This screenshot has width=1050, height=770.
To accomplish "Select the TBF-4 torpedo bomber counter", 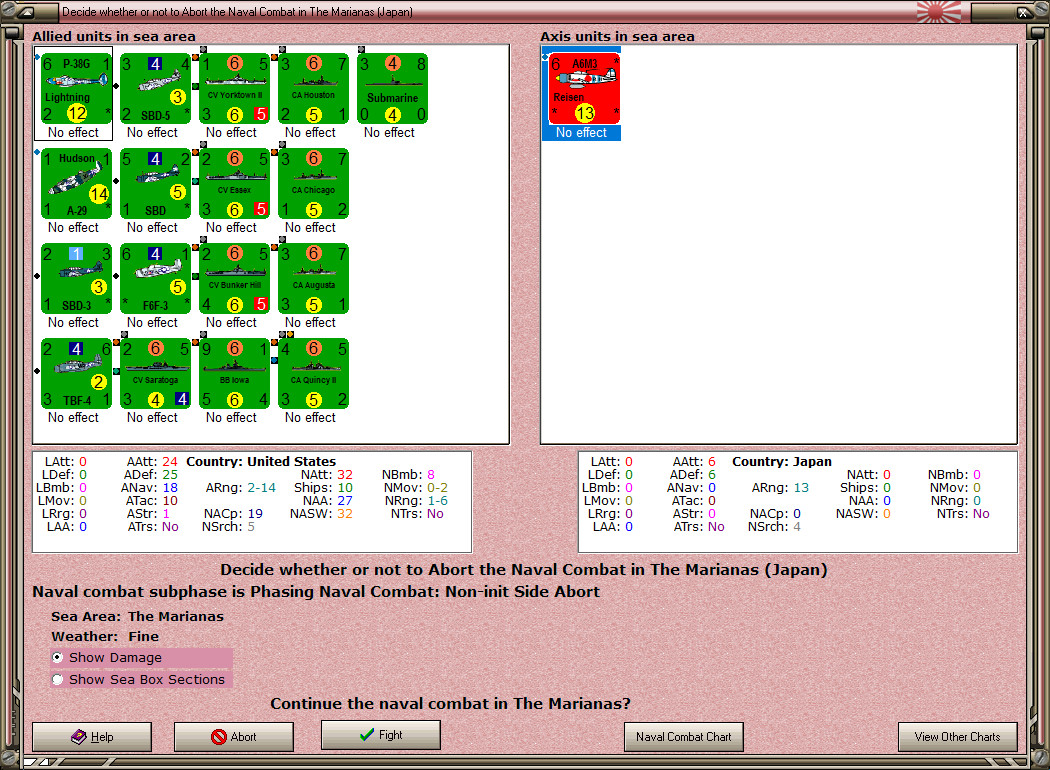I will pyautogui.click(x=76, y=374).
